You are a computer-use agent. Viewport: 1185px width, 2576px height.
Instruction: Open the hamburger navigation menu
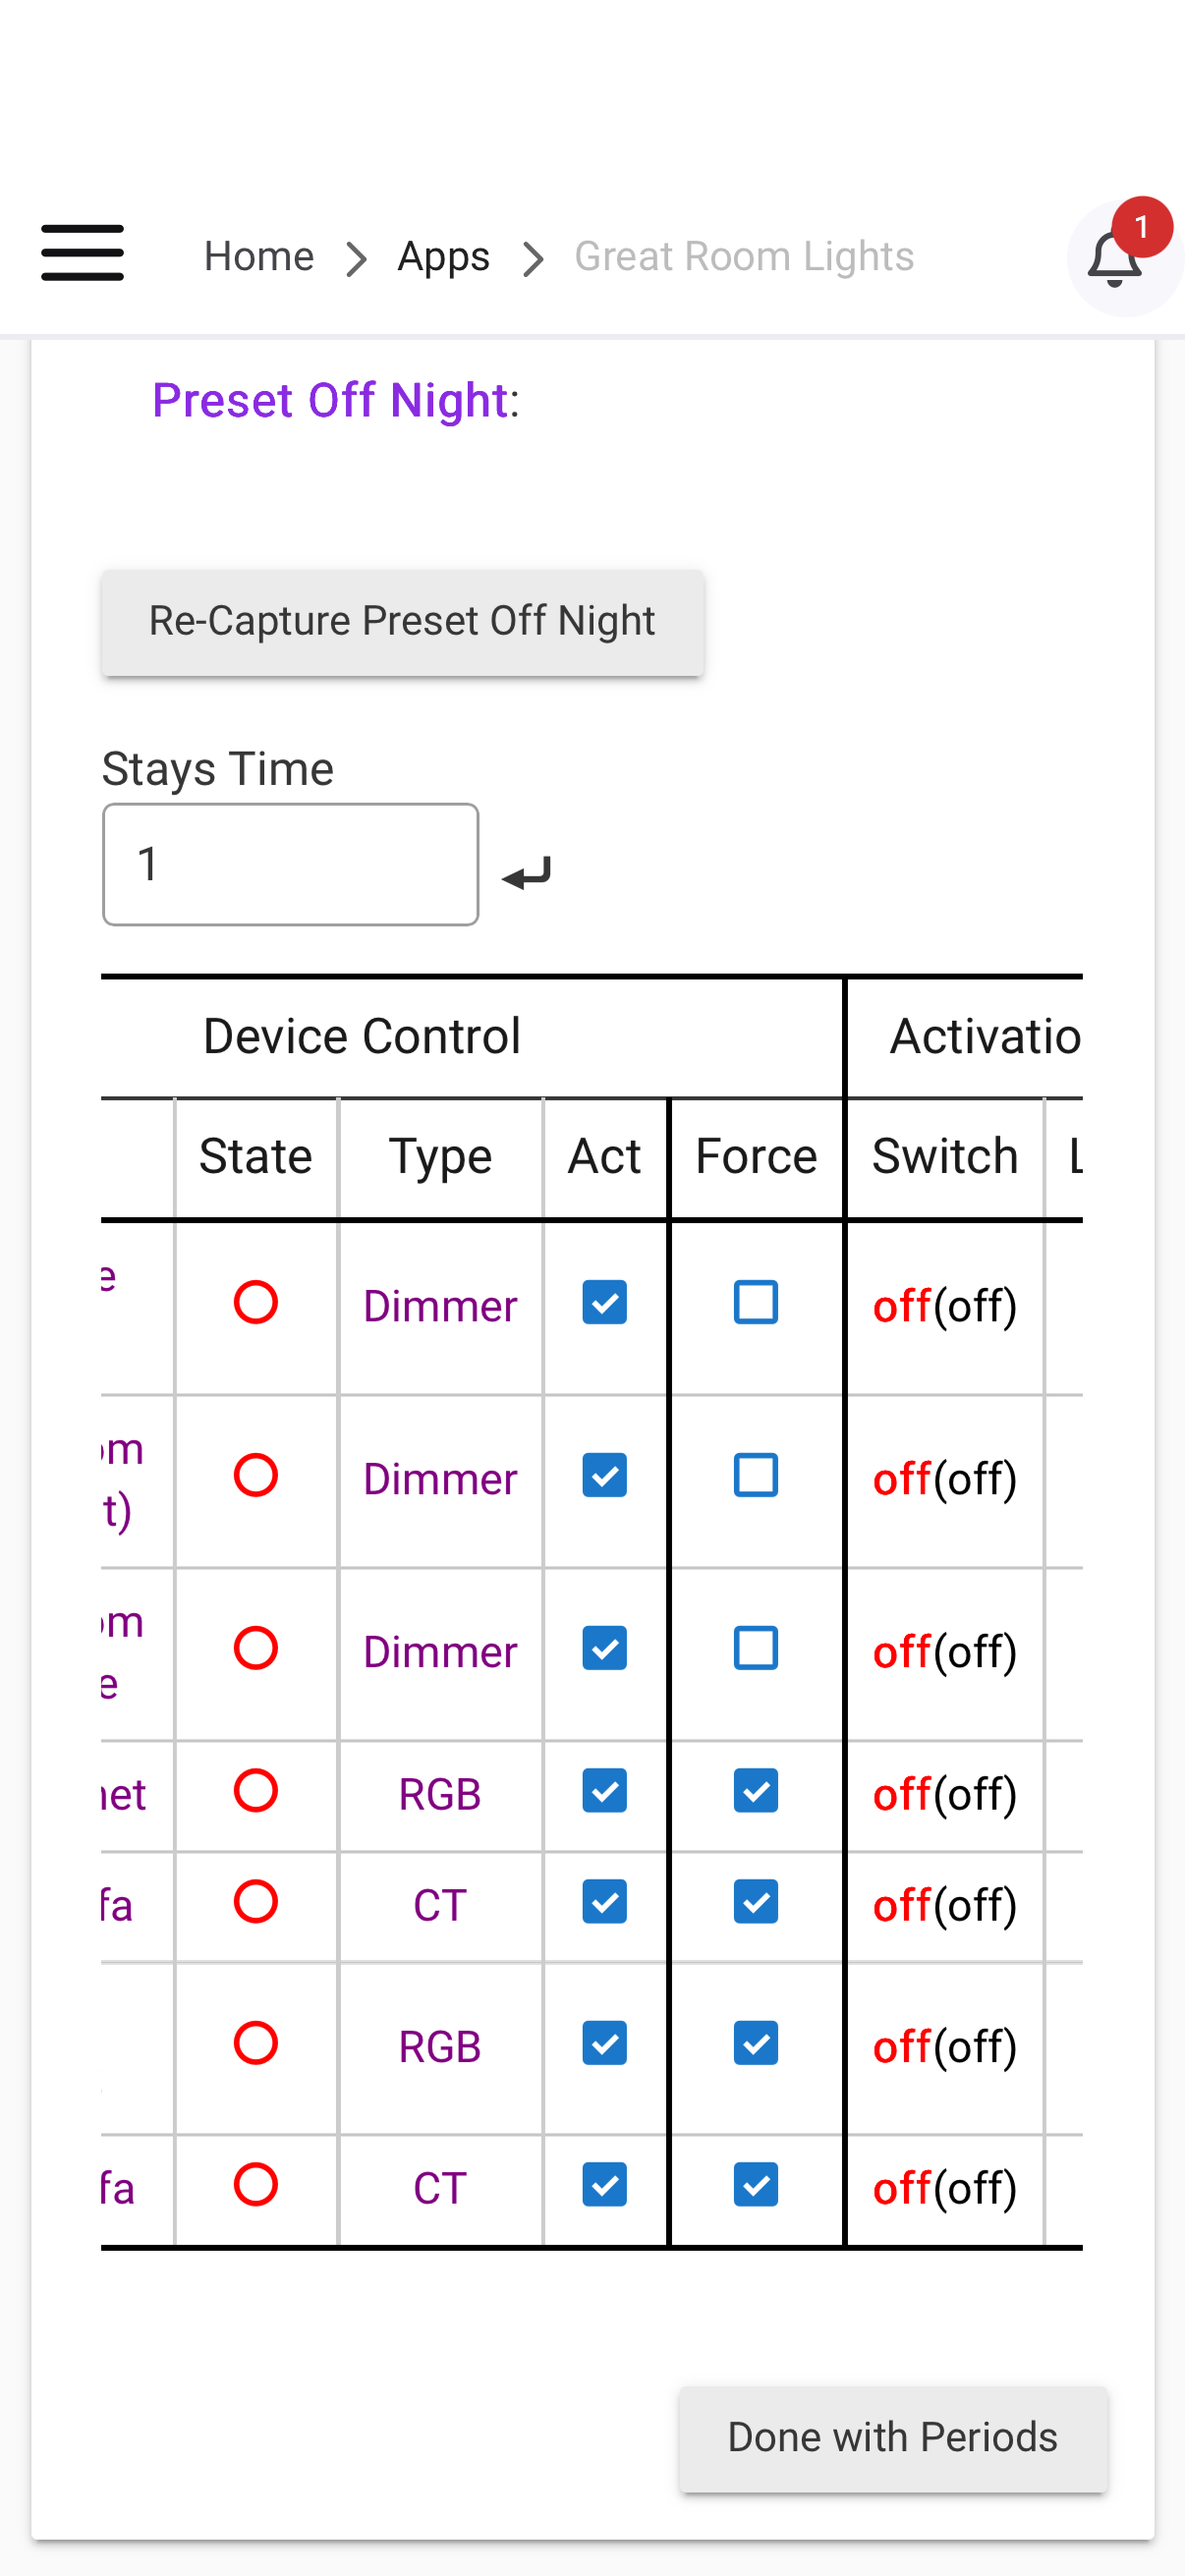pos(82,253)
